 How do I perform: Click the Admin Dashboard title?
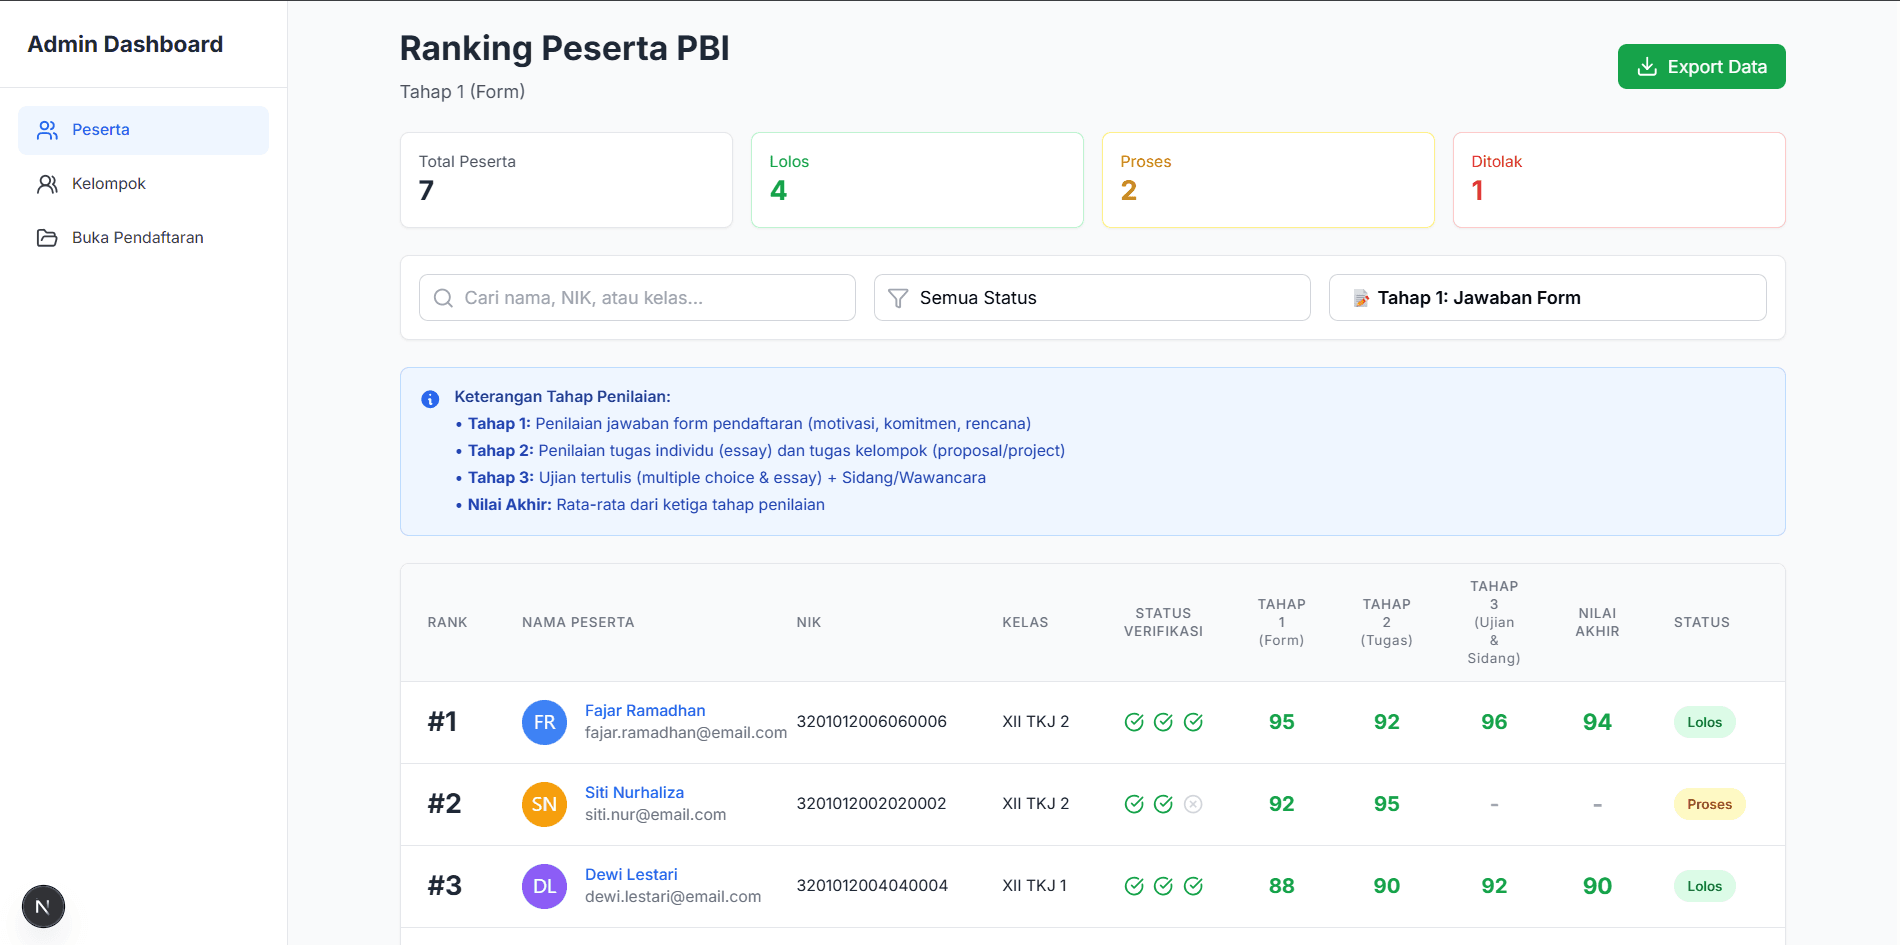click(x=125, y=44)
